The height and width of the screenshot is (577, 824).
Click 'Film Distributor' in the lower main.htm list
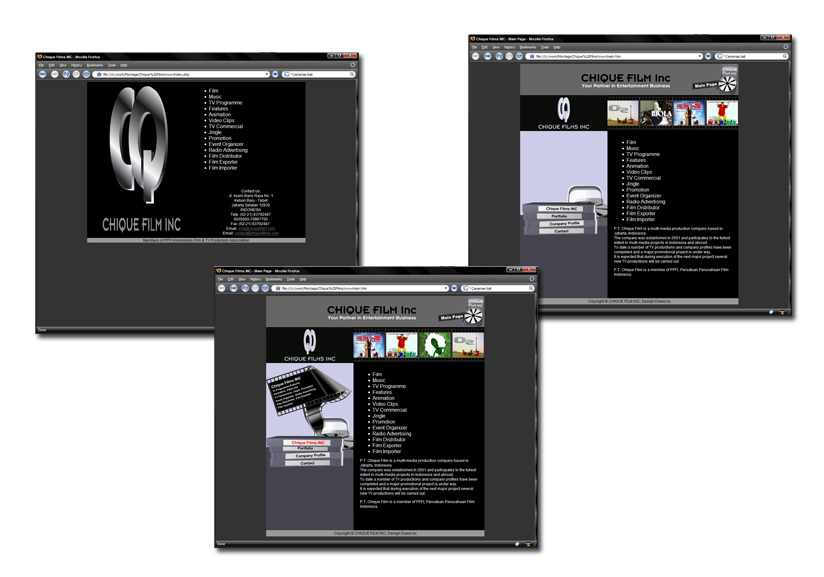click(389, 439)
